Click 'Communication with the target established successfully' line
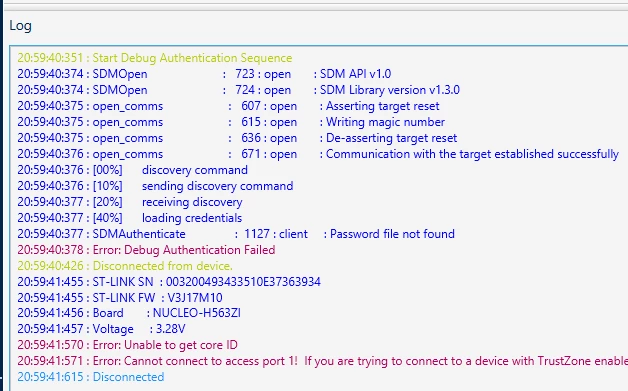This screenshot has width=628, height=391. click(x=318, y=154)
